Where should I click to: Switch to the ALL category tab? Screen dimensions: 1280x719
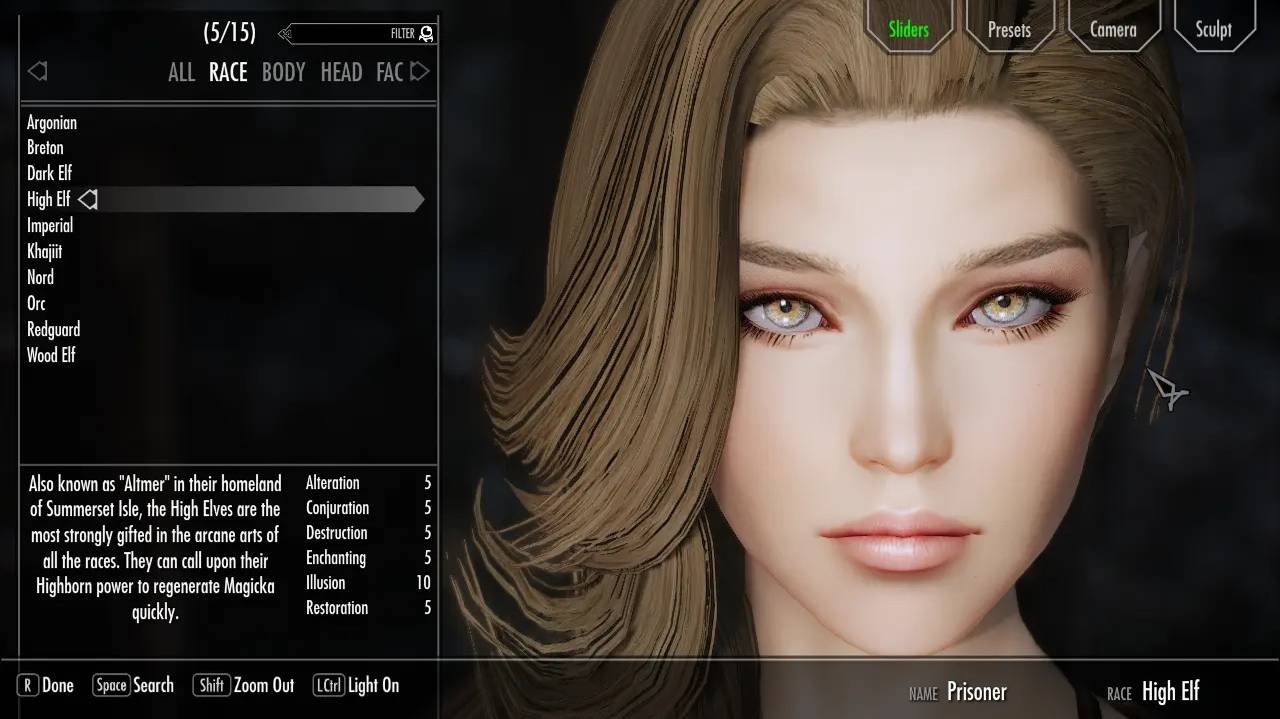(x=181, y=72)
